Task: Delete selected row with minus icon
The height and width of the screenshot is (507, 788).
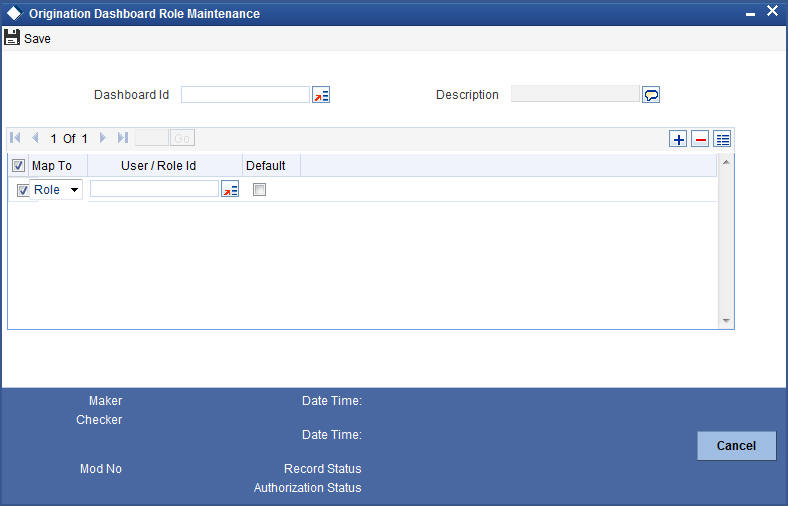Action: coord(700,139)
